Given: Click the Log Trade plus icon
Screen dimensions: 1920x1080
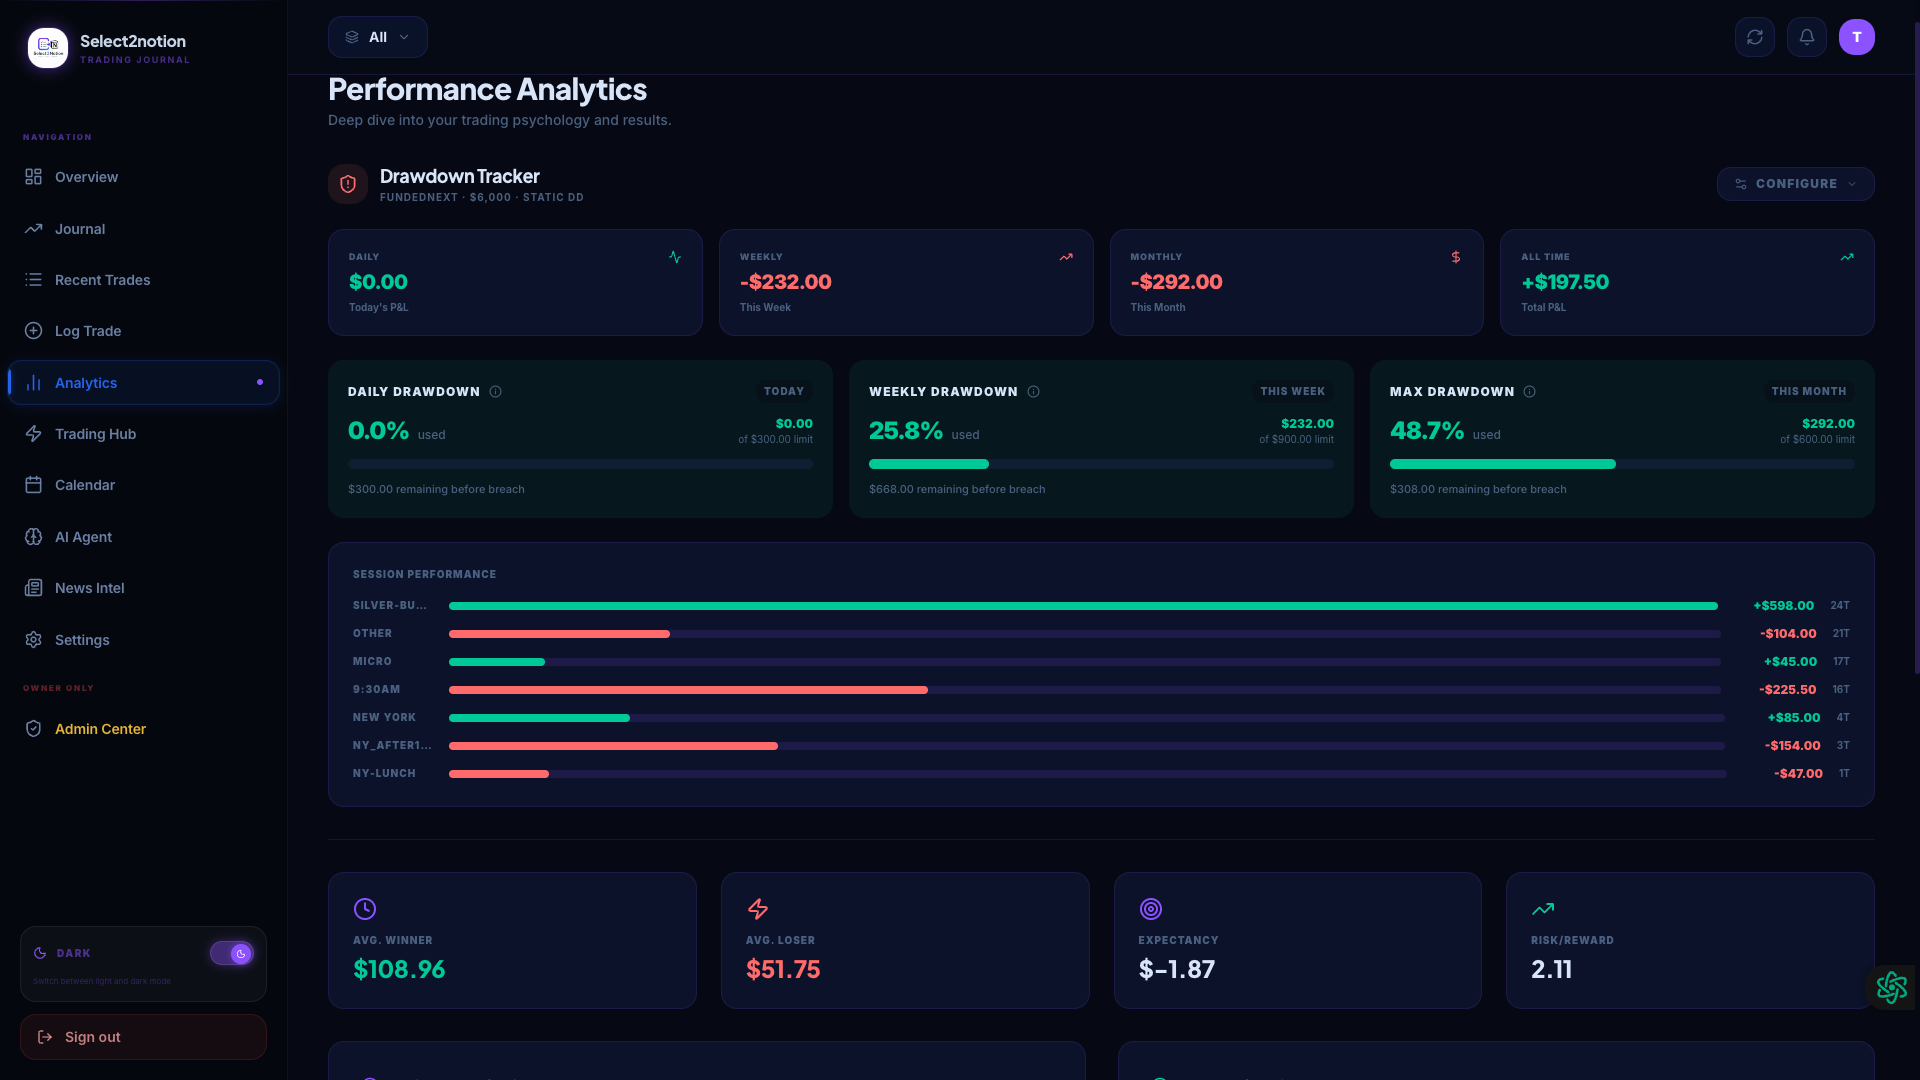Looking at the screenshot, I should [x=33, y=331].
